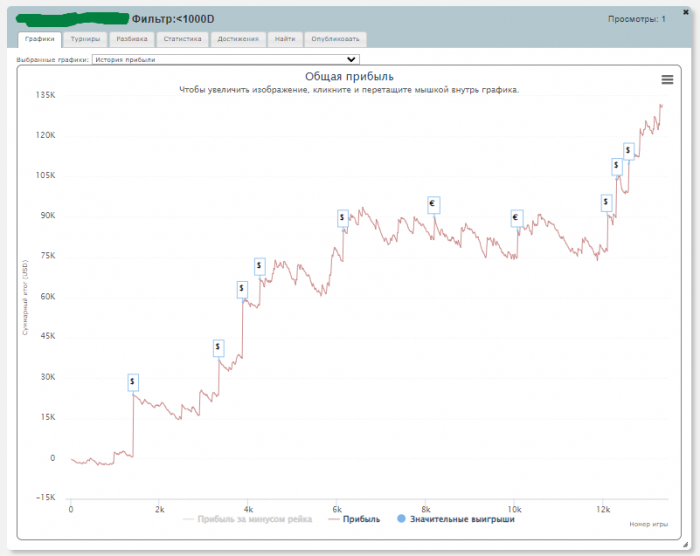This screenshot has width=700, height=556.
Task: Click the 'Опубликовать' tab
Action: [336, 39]
